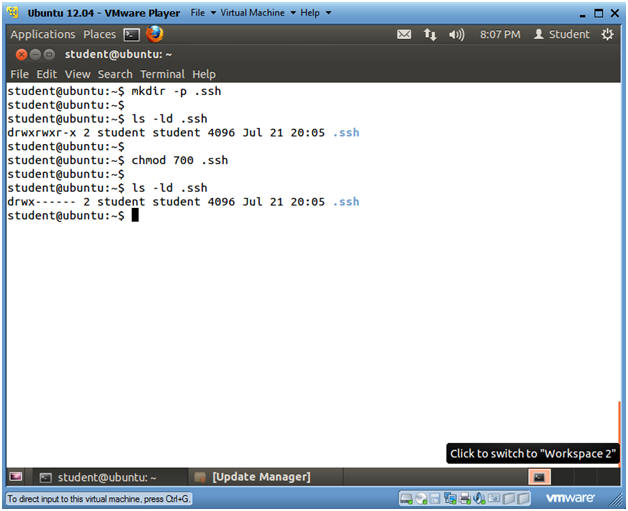Click the show desktop icon in bottom panel
The width and height of the screenshot is (628, 511).
coord(16,477)
